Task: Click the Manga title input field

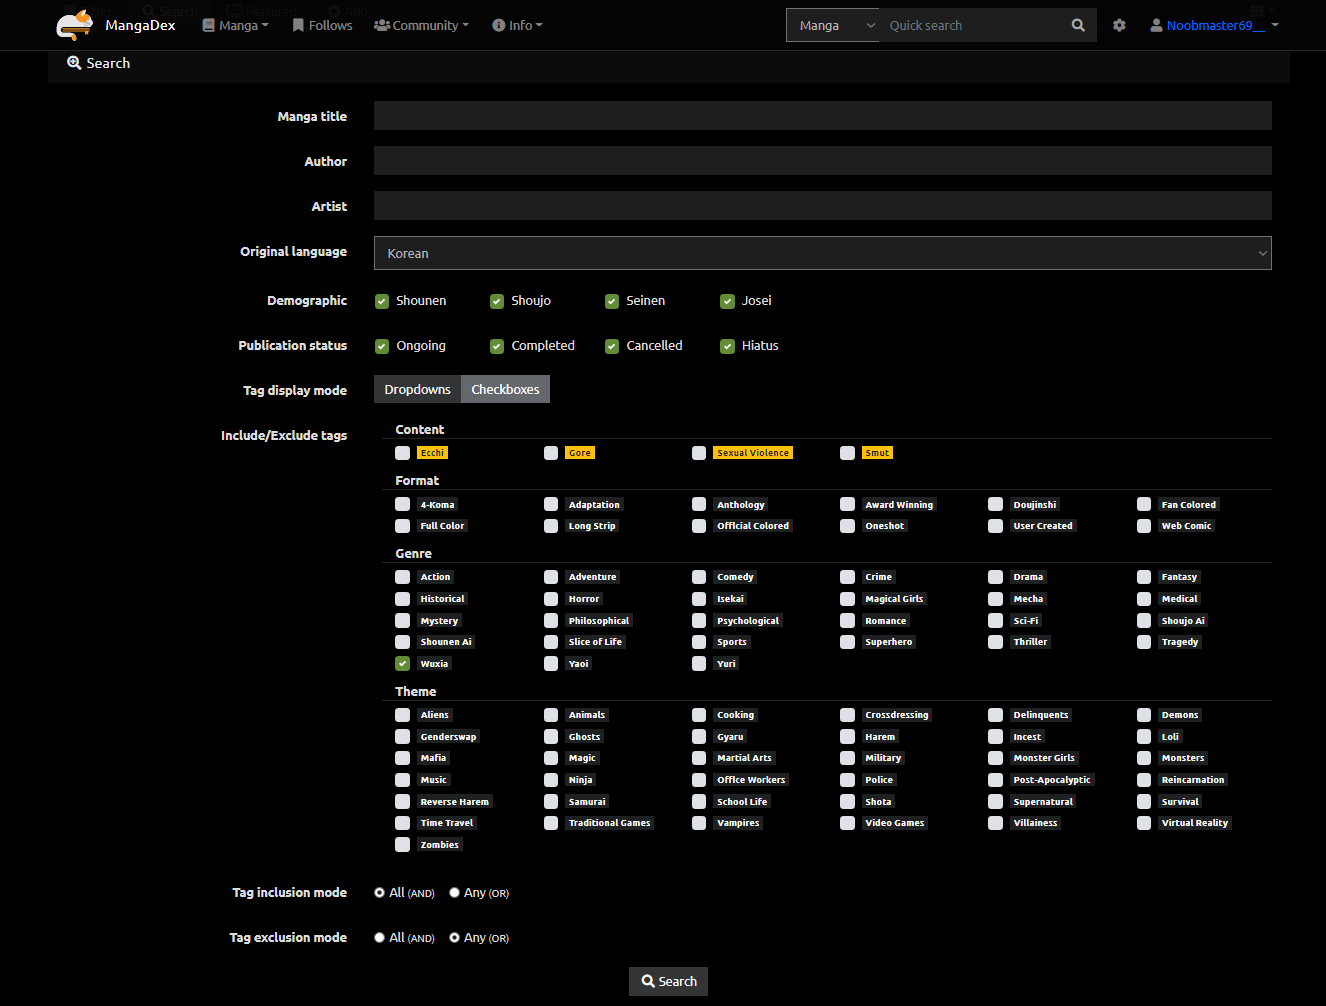Action: tap(822, 116)
